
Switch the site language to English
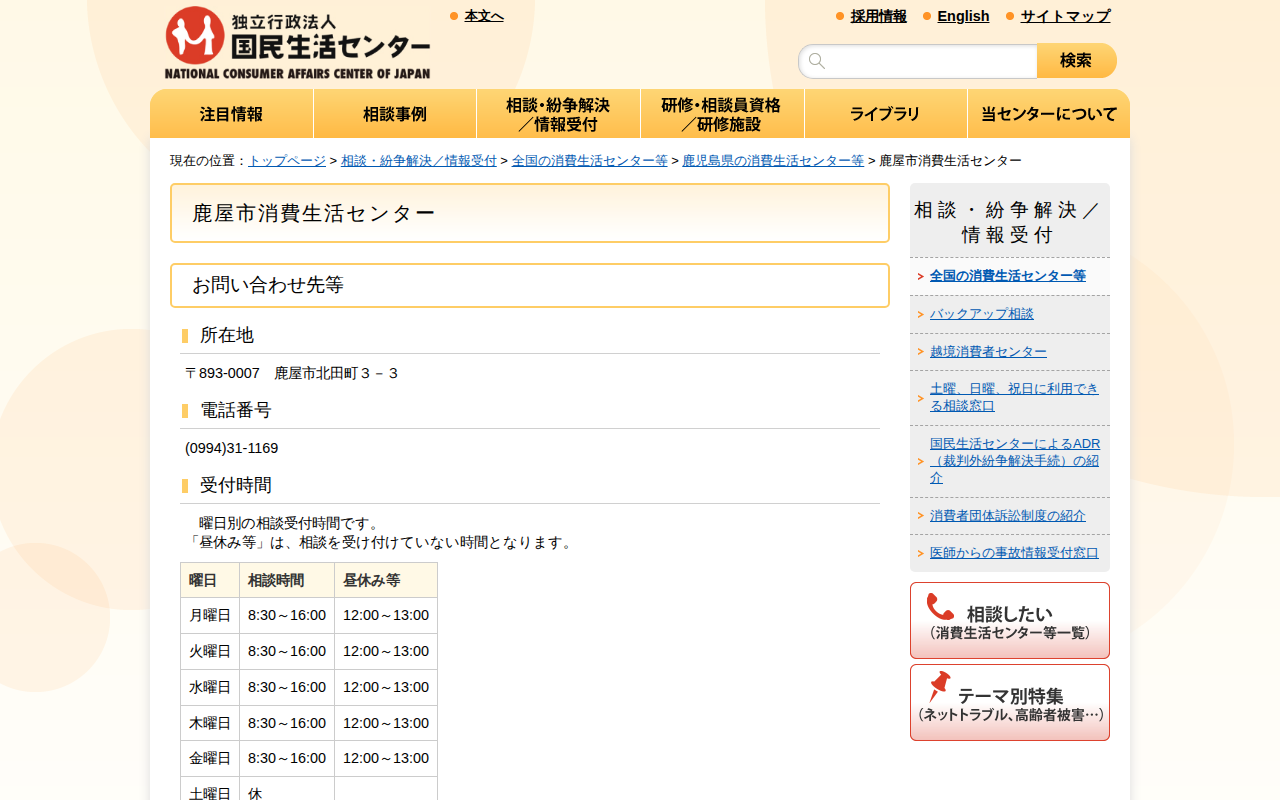click(x=963, y=16)
